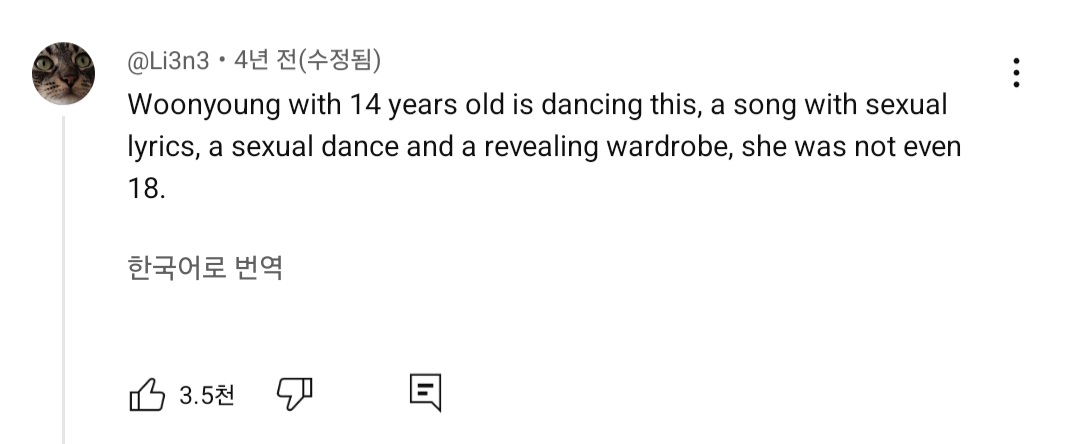Screen dimensions: 1080x444
Task: Open the three-dot more options menu
Action: click(x=1016, y=74)
